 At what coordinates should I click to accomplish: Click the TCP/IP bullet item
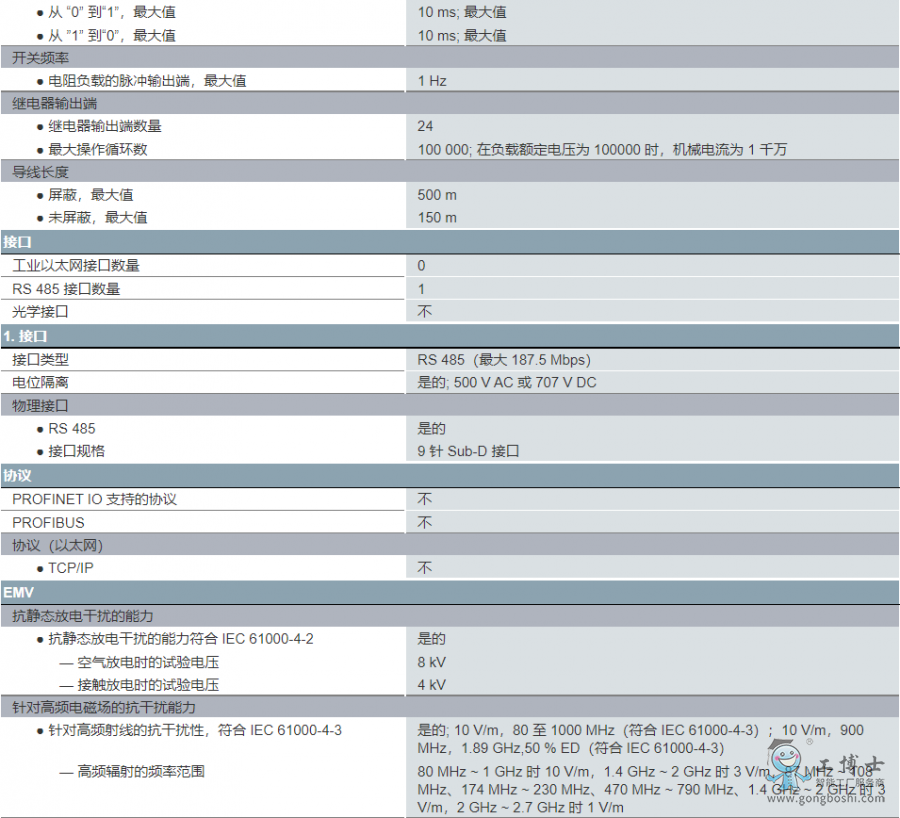[x=71, y=568]
